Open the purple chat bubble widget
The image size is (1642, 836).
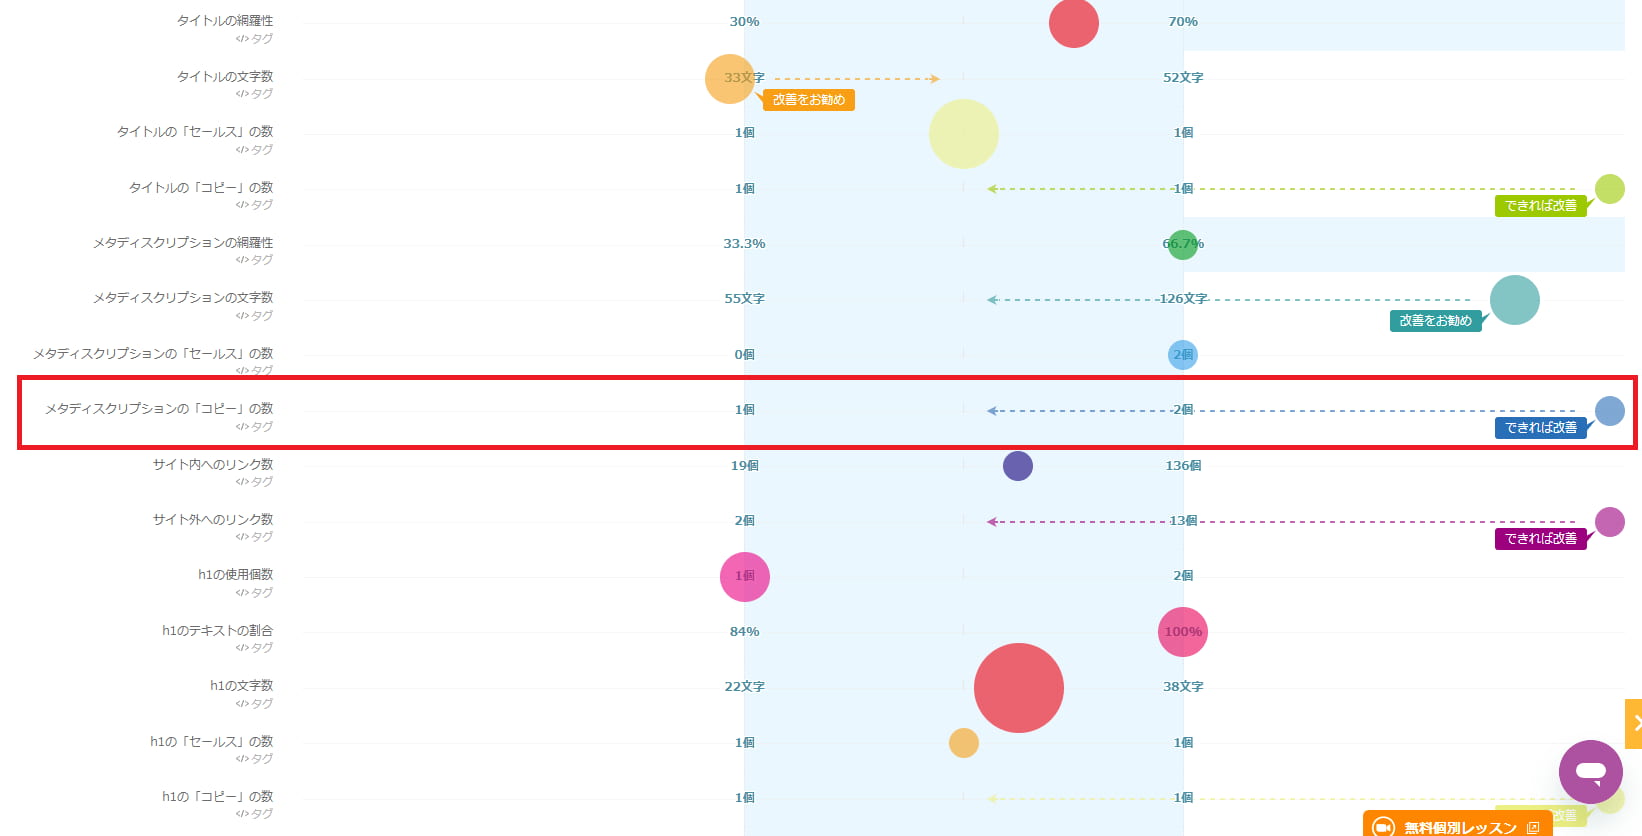[x=1590, y=771]
